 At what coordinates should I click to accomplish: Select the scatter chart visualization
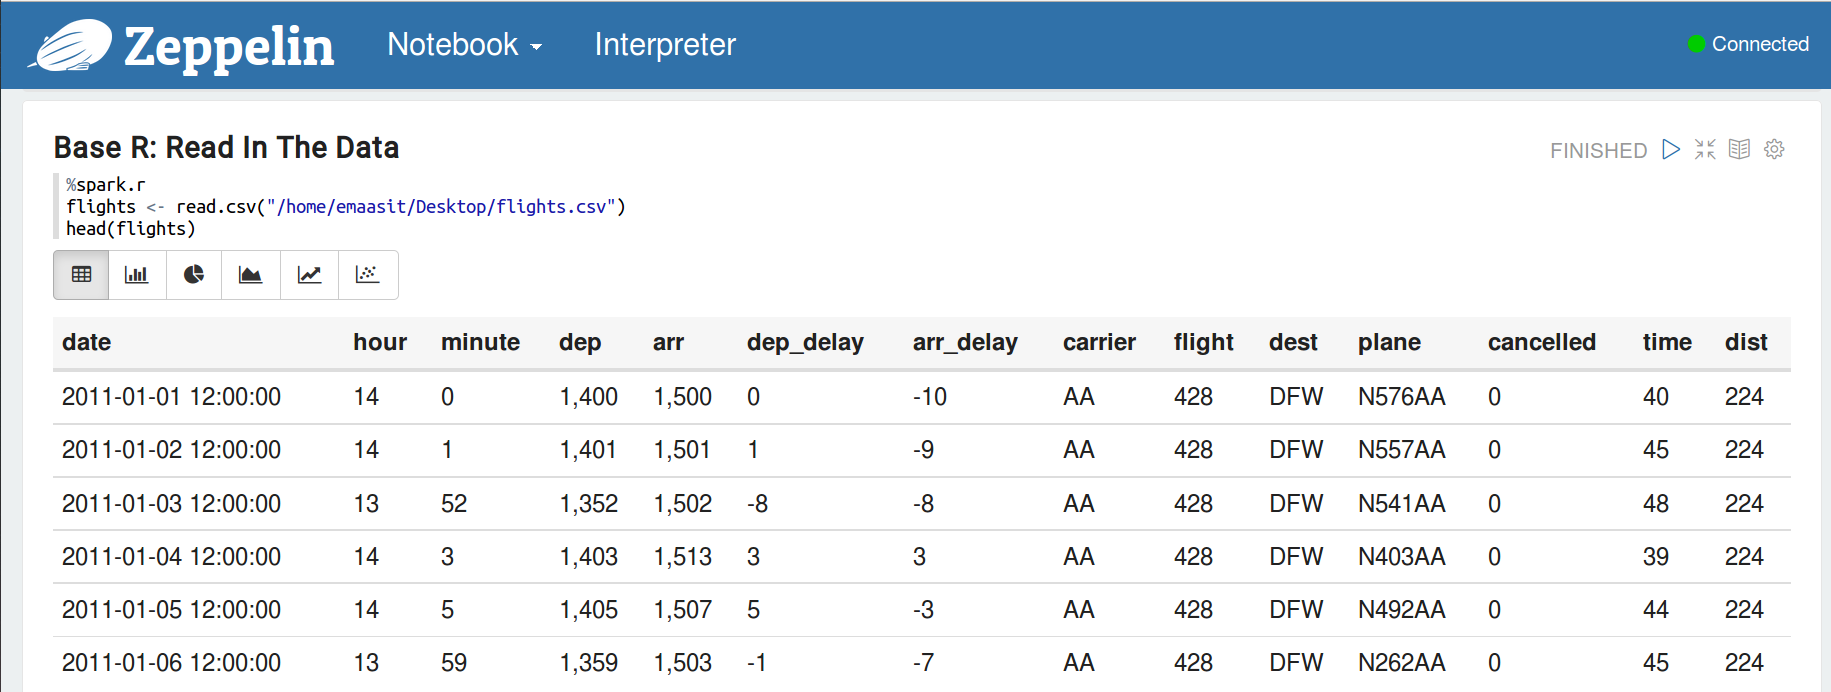pos(368,275)
